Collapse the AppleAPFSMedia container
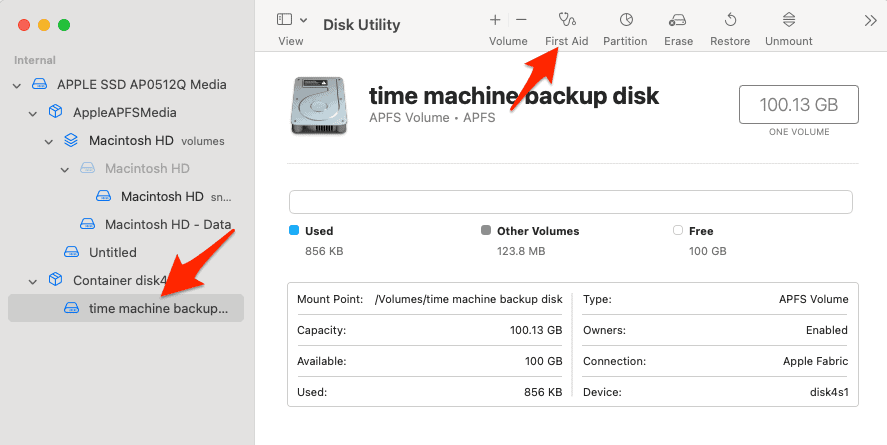Viewport: 887px width, 445px height. point(33,113)
